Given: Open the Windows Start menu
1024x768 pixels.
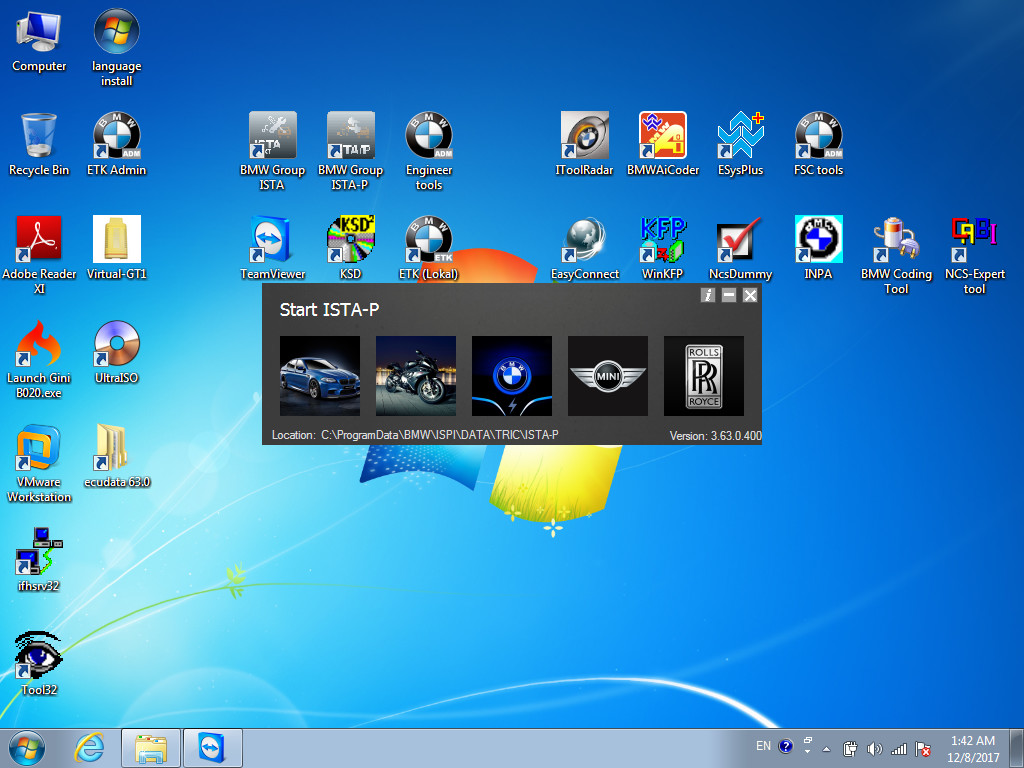Looking at the screenshot, I should point(27,748).
